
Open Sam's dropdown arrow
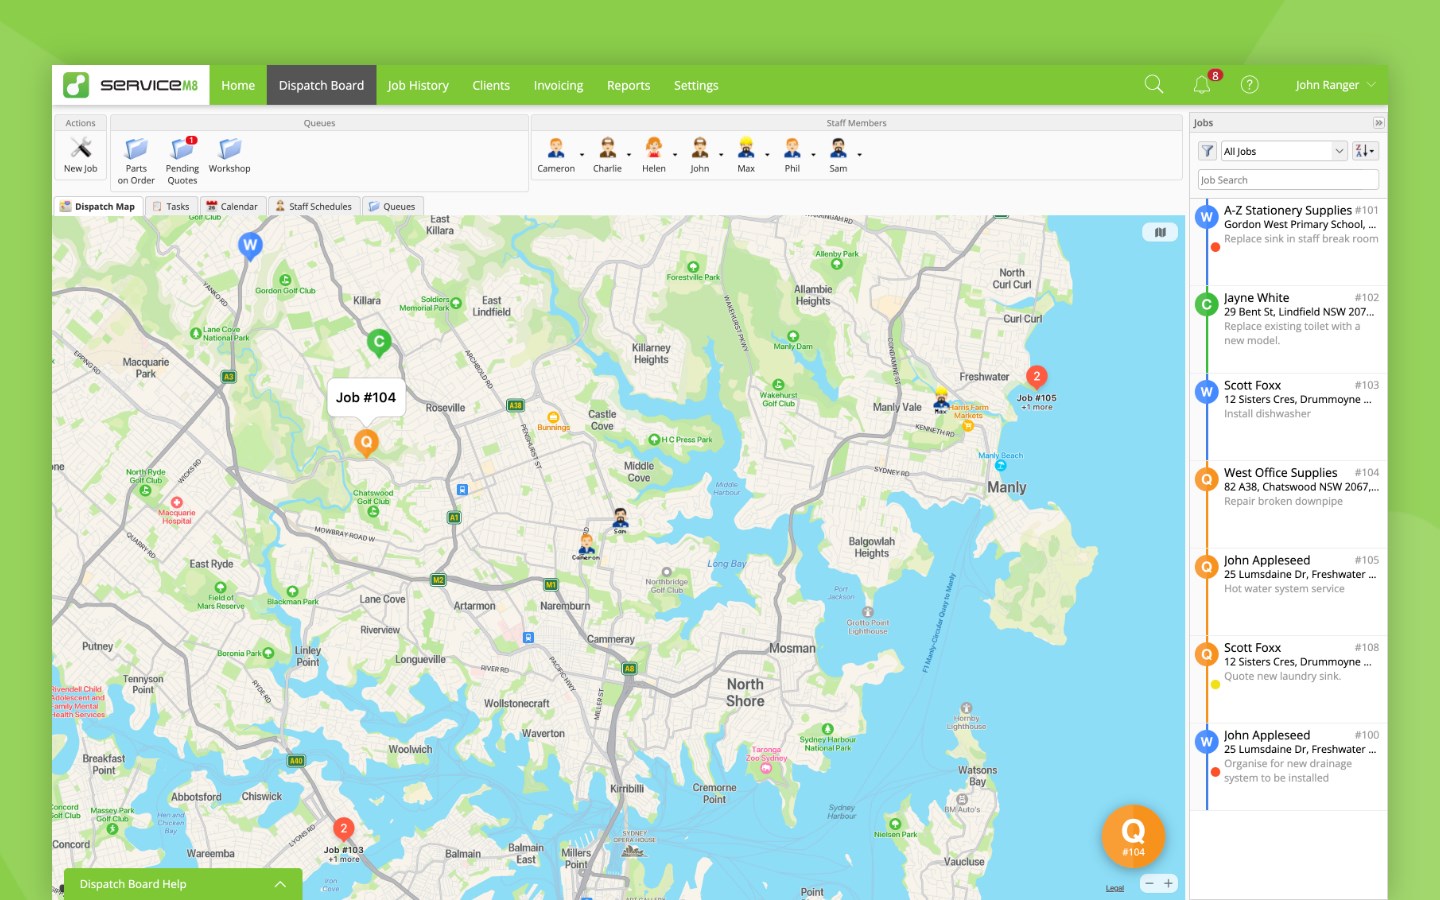pyautogui.click(x=859, y=155)
